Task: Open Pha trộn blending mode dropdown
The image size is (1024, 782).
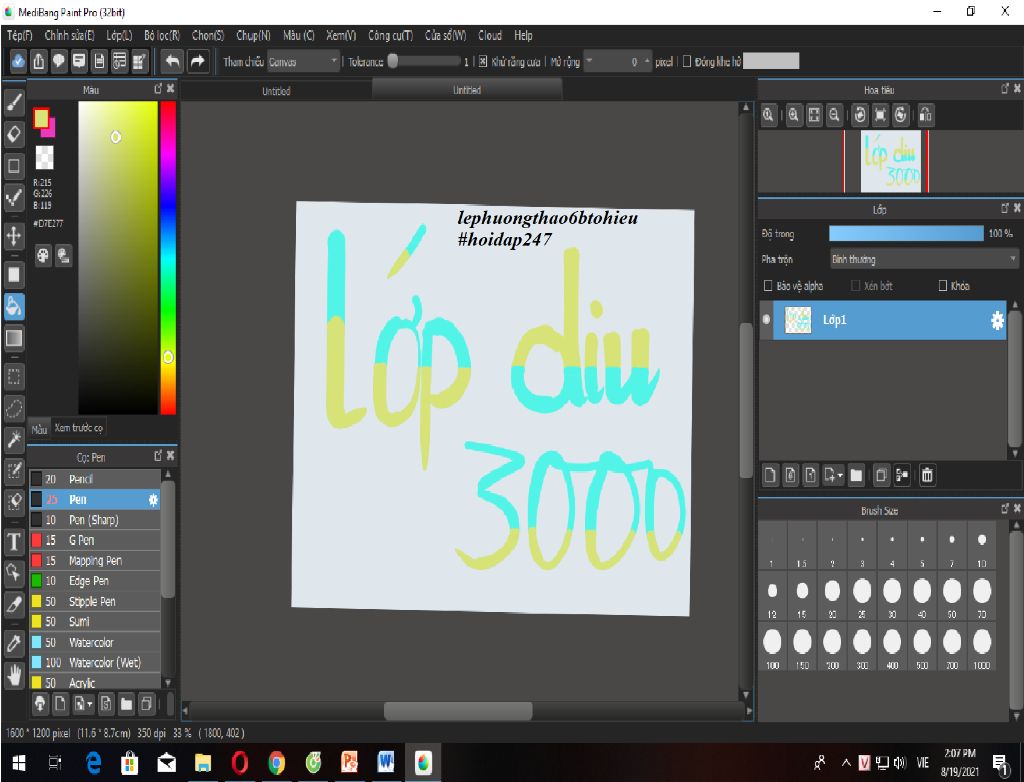Action: click(x=923, y=259)
